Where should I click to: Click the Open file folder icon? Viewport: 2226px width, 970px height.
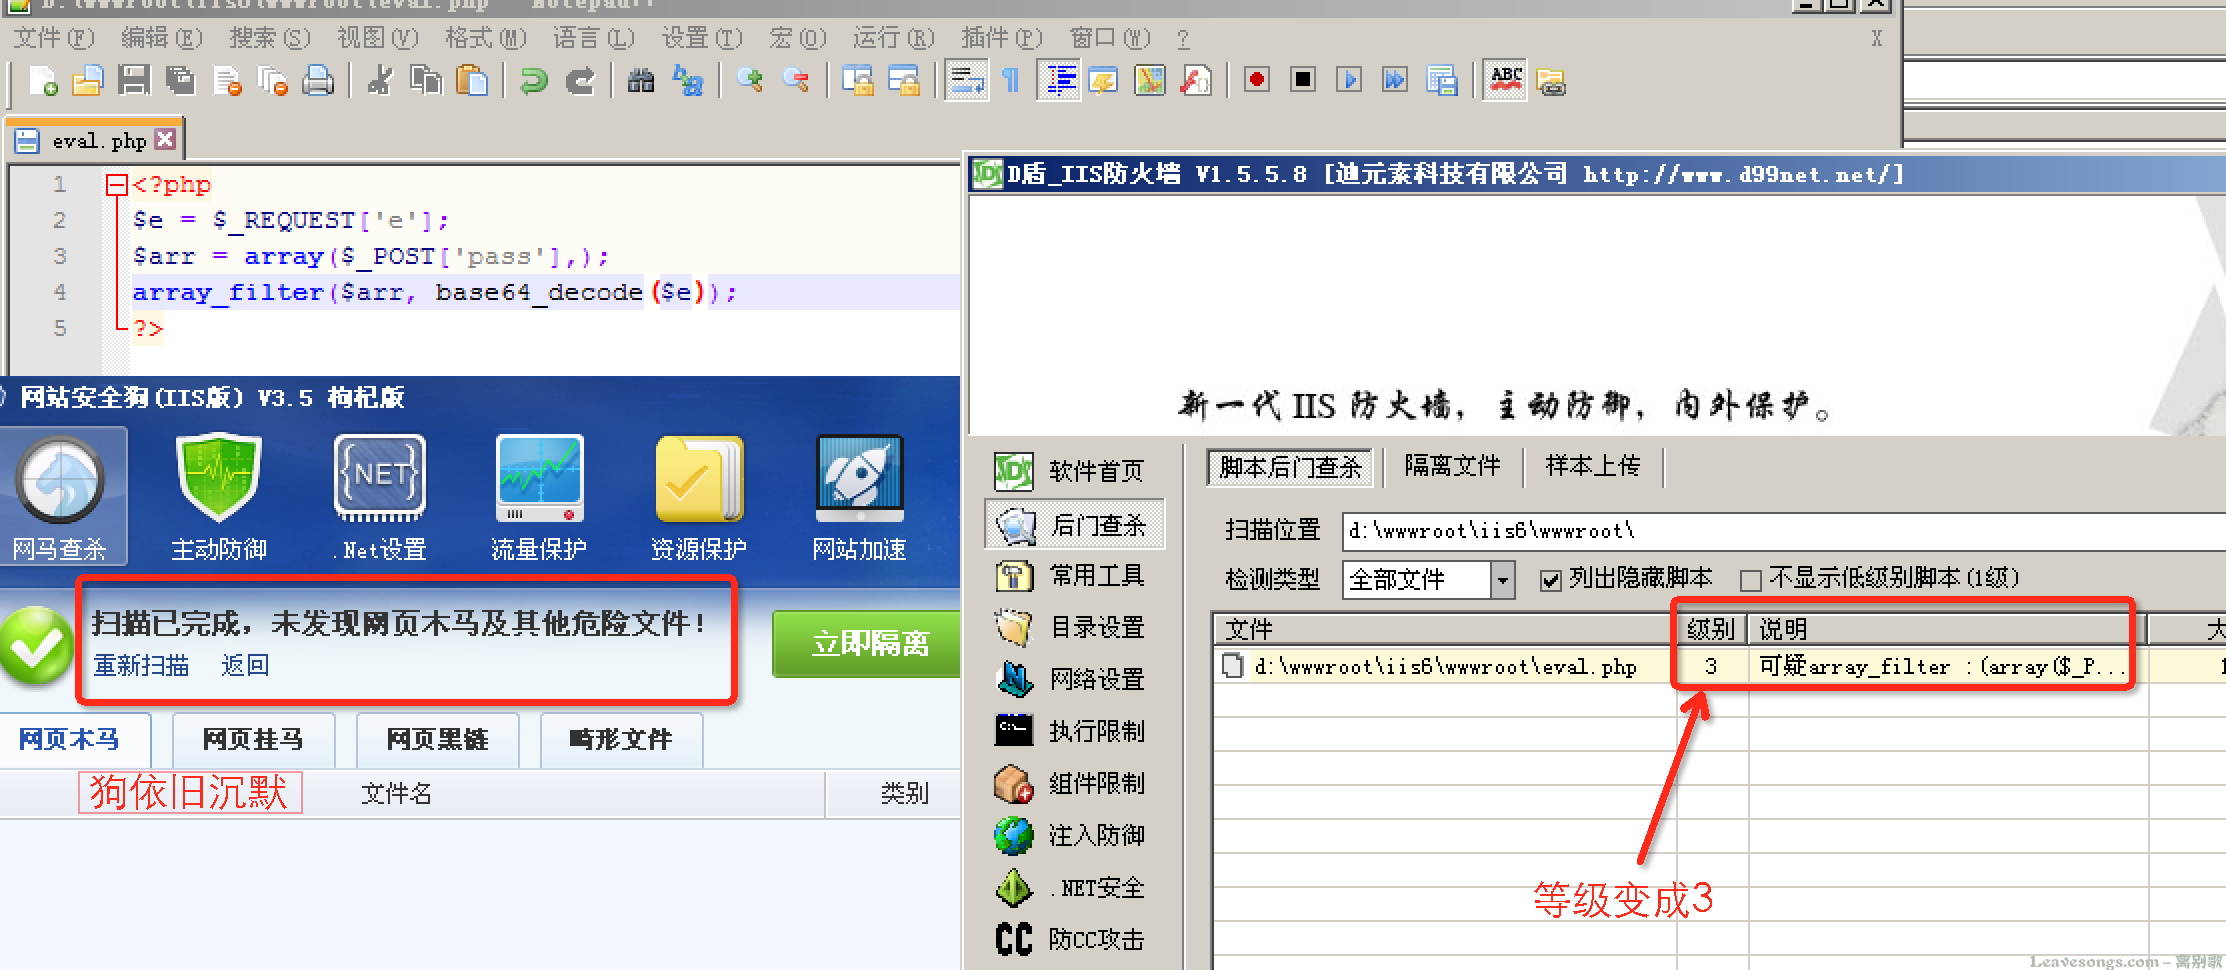[88, 80]
